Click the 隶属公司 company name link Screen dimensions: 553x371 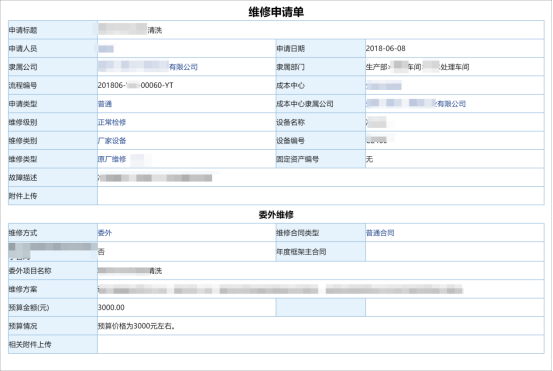point(148,67)
